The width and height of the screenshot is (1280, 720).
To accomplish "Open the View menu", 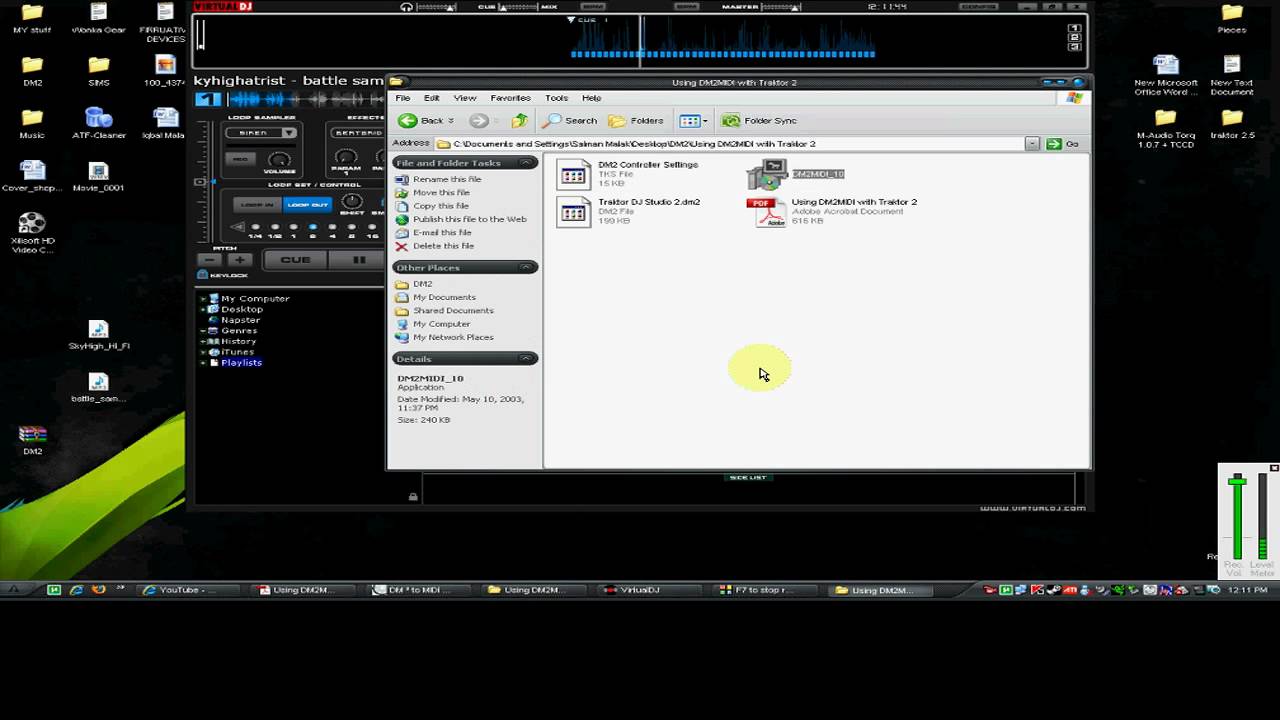I will [465, 98].
